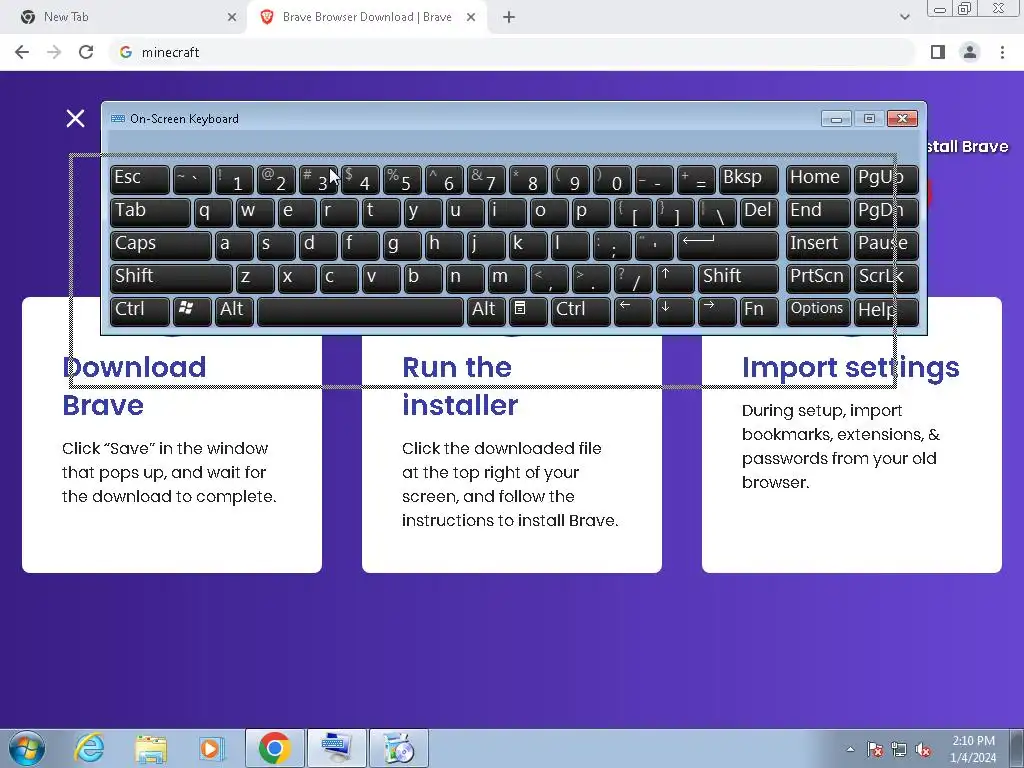Click the down arrow key
The height and width of the screenshot is (768, 1024).
pos(675,310)
